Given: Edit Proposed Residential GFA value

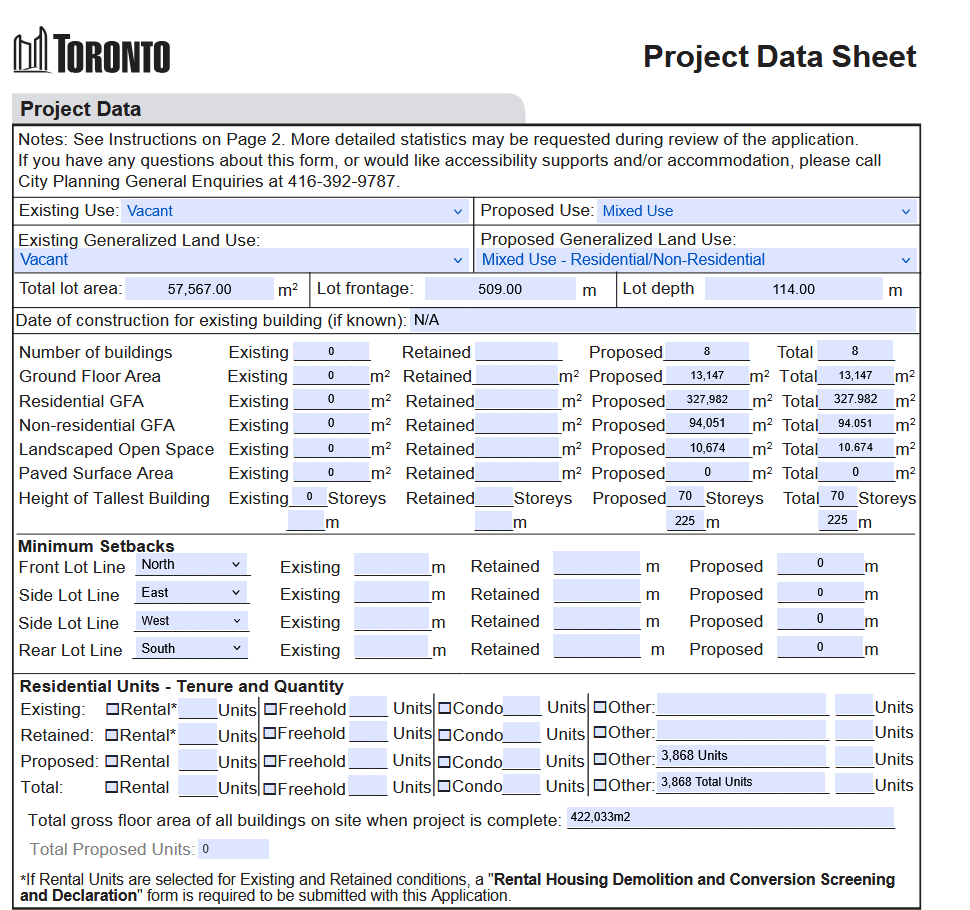Looking at the screenshot, I should (x=707, y=400).
